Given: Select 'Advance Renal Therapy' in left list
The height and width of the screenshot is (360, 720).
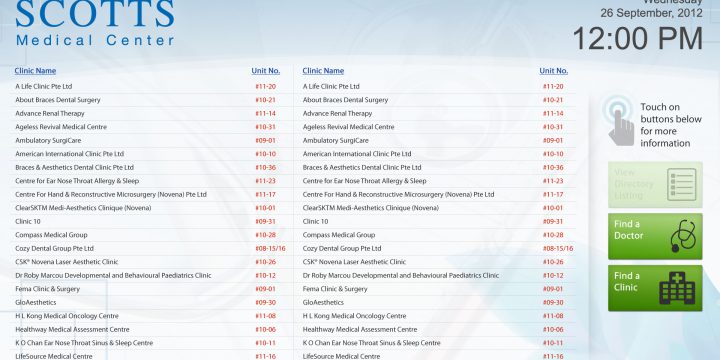Looking at the screenshot, I should (50, 113).
